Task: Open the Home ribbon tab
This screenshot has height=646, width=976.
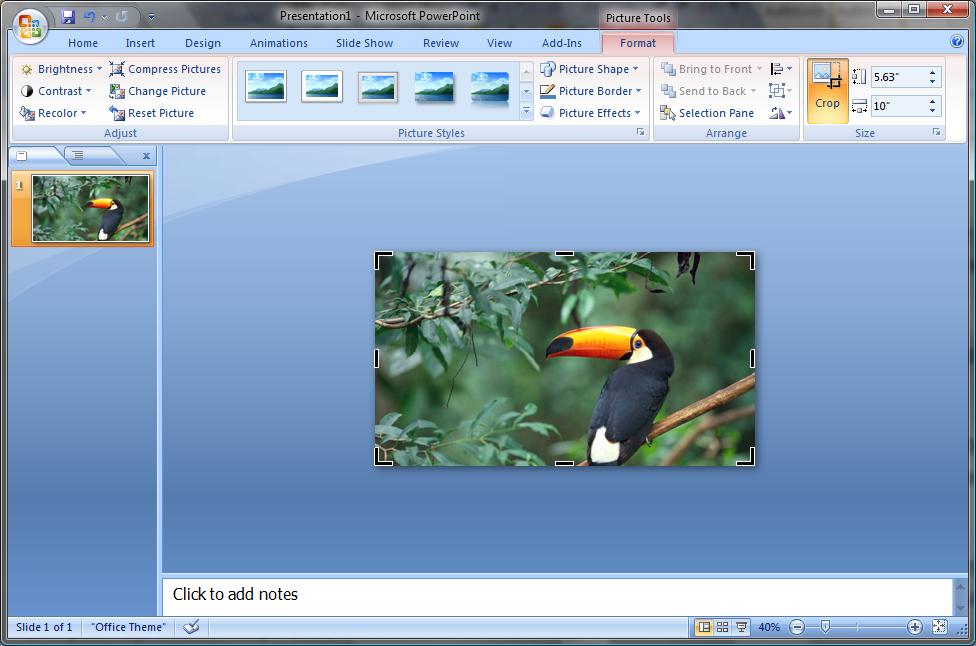Action: 83,43
